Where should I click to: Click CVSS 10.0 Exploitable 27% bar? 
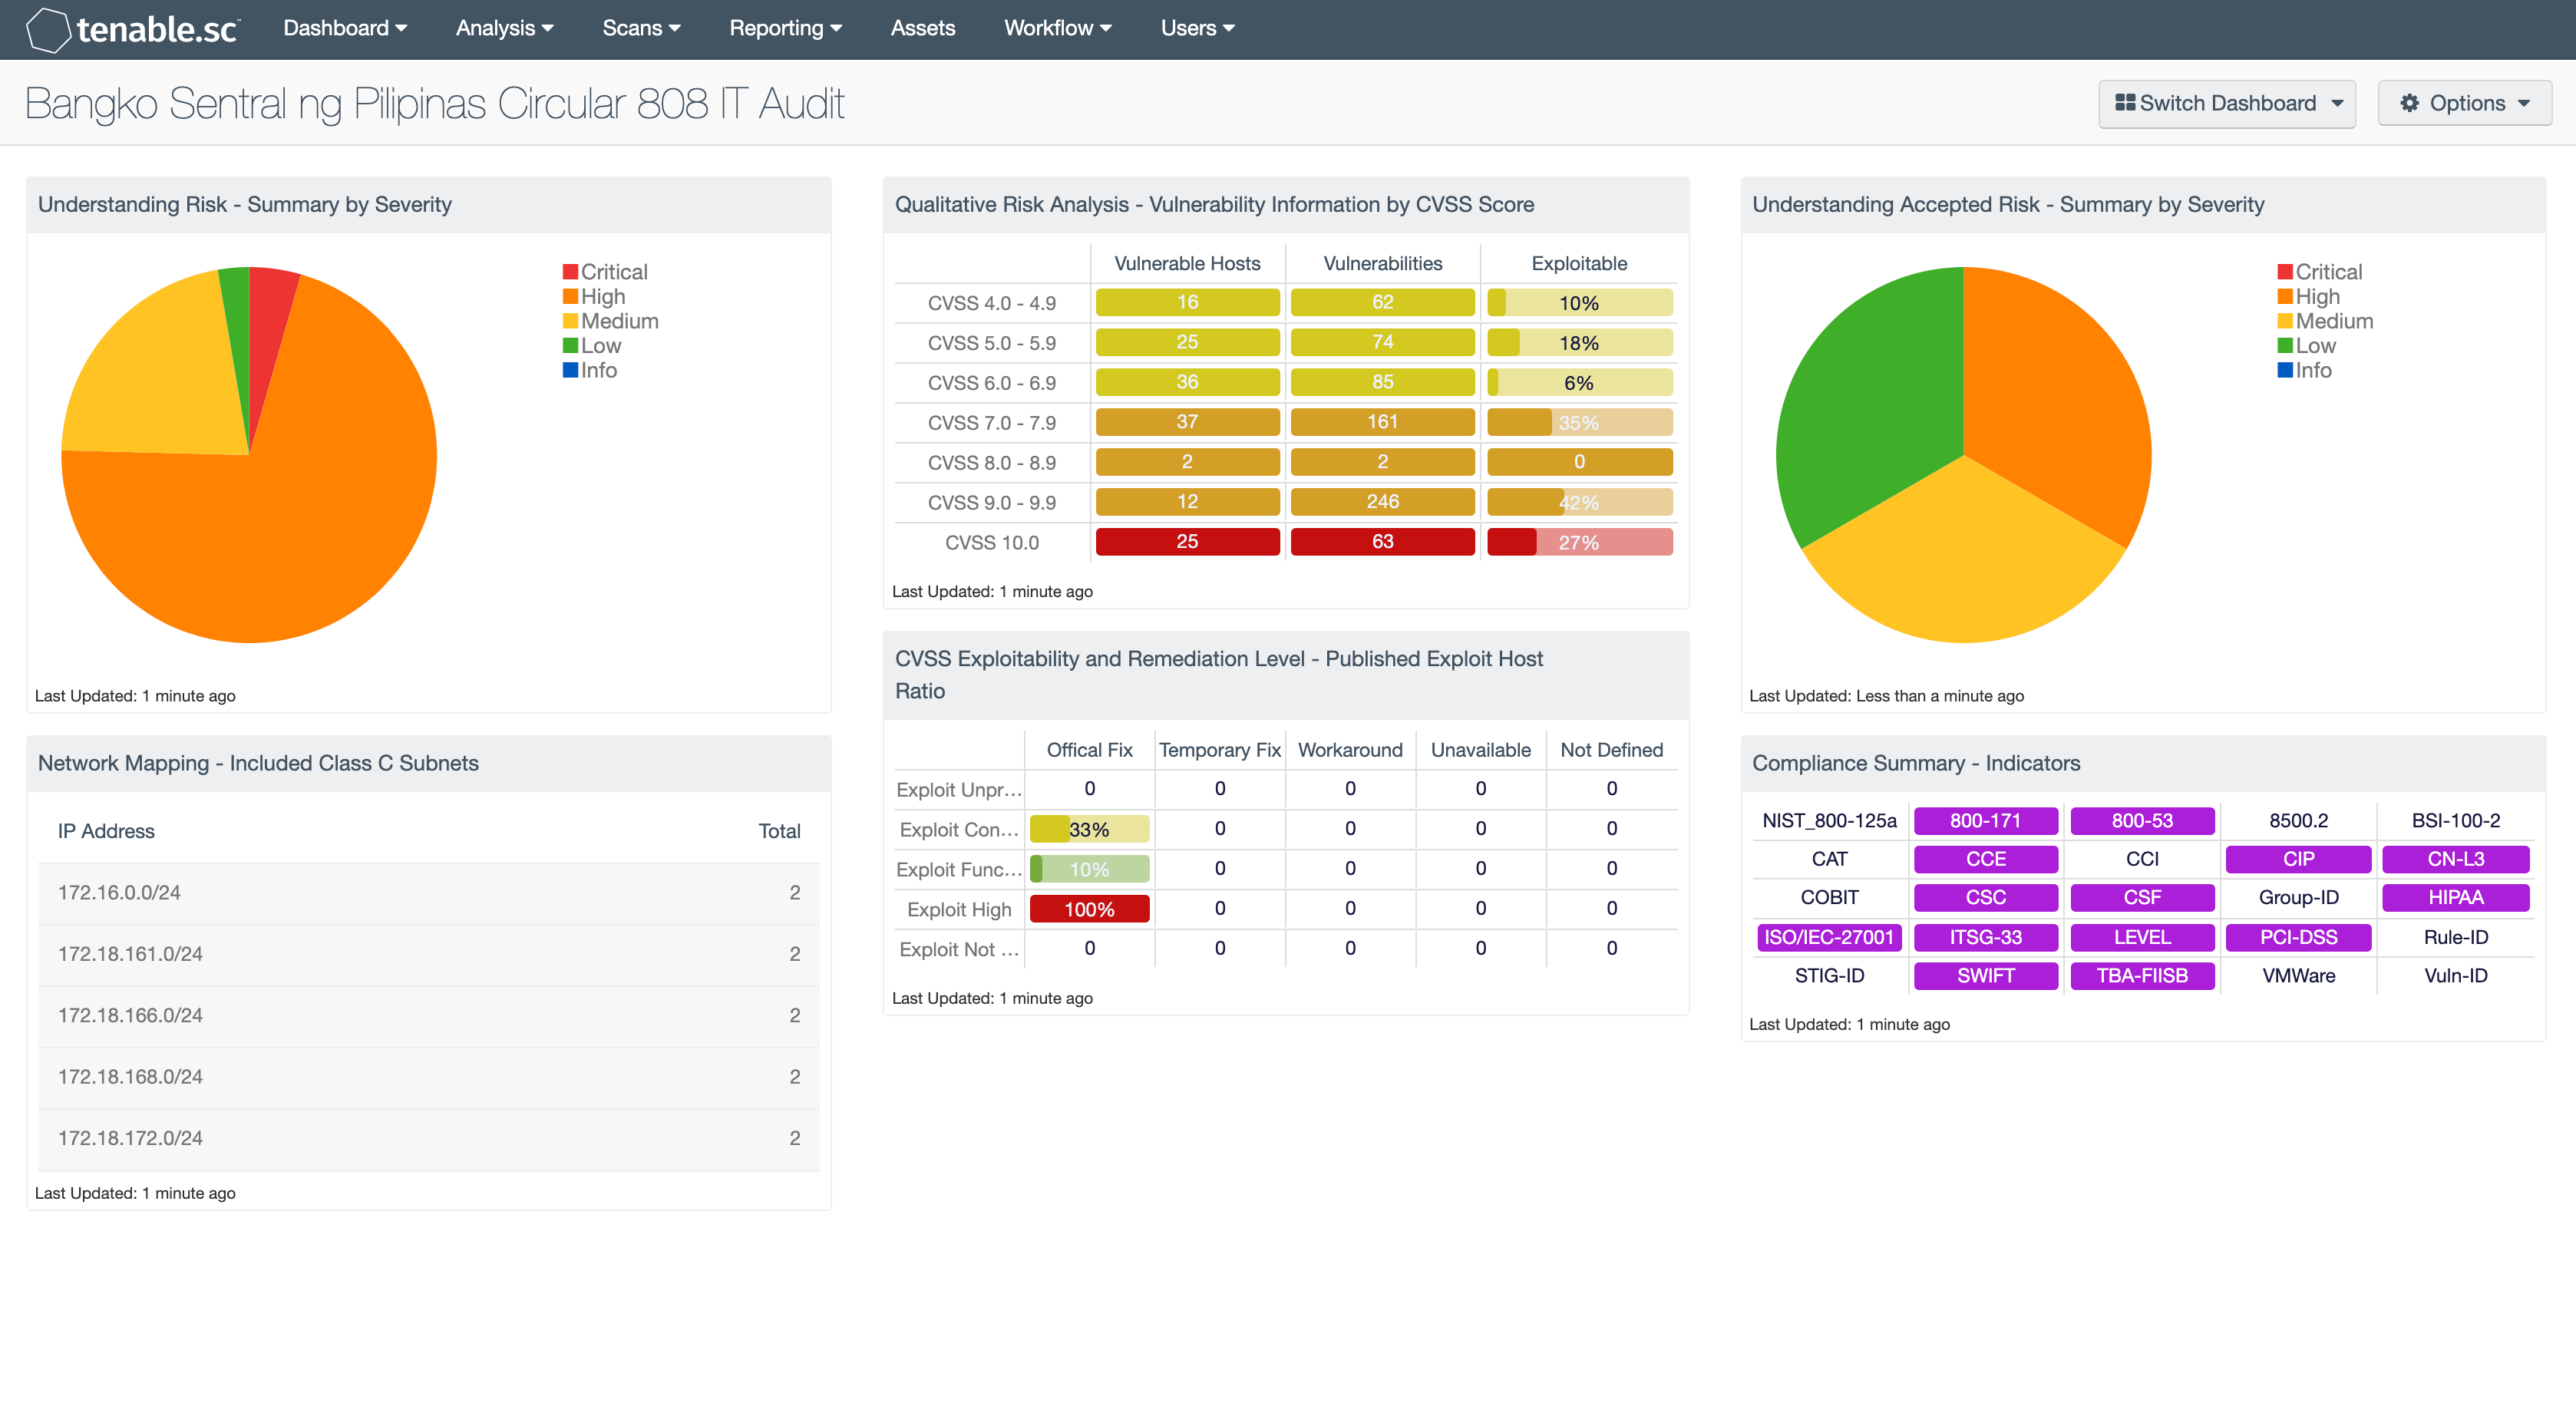point(1579,542)
